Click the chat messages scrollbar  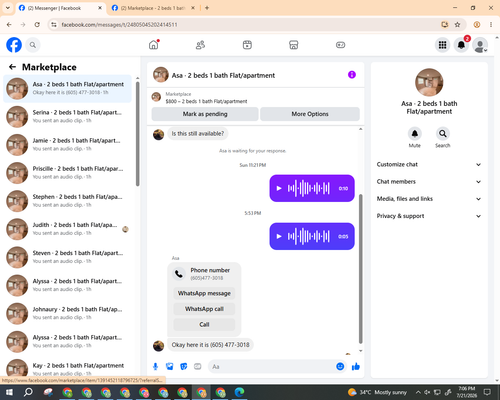360,268
